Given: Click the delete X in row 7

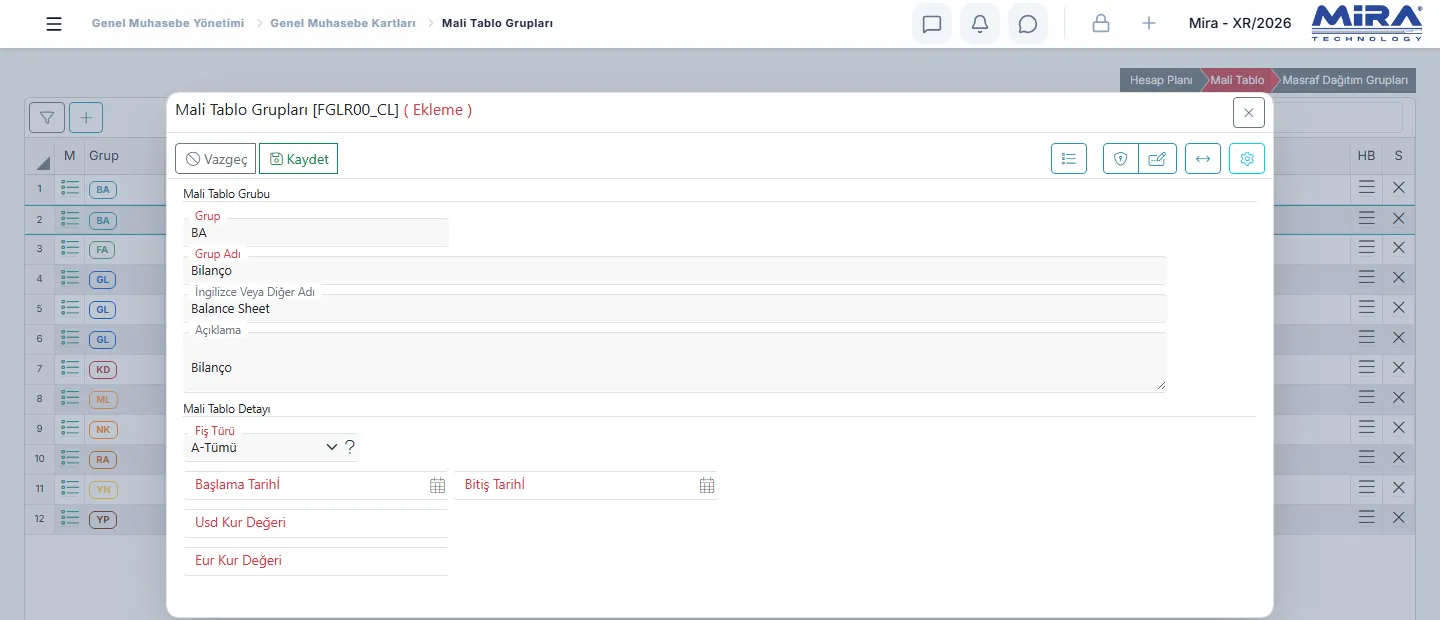Looking at the screenshot, I should coord(1399,368).
